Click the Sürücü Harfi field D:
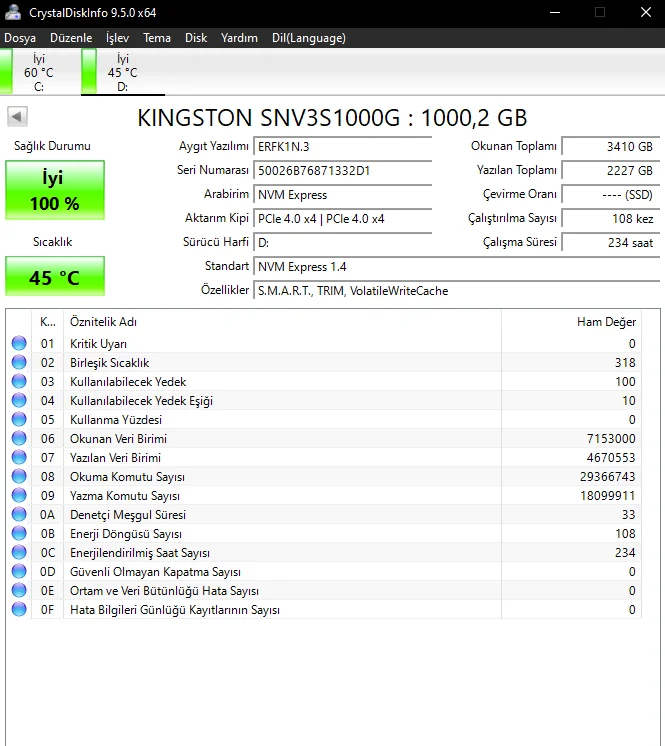Screen dimensions: 665x746 (342, 243)
